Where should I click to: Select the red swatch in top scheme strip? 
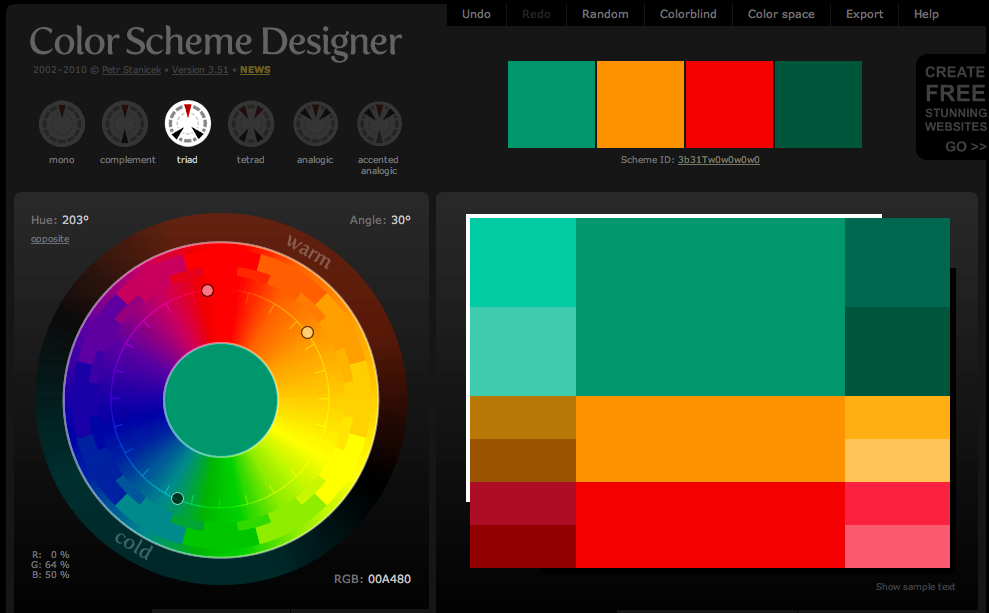click(729, 105)
